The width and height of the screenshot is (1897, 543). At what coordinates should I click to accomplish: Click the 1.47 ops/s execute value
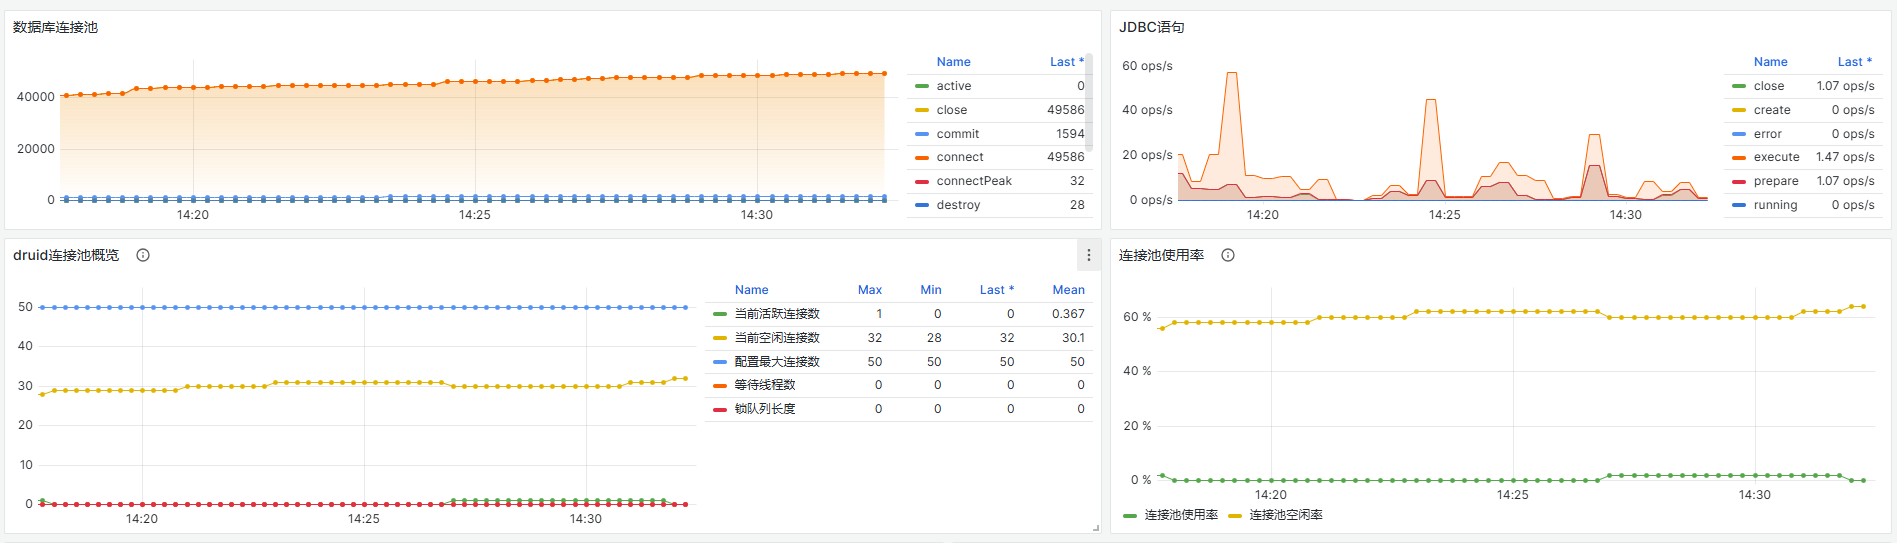1845,157
